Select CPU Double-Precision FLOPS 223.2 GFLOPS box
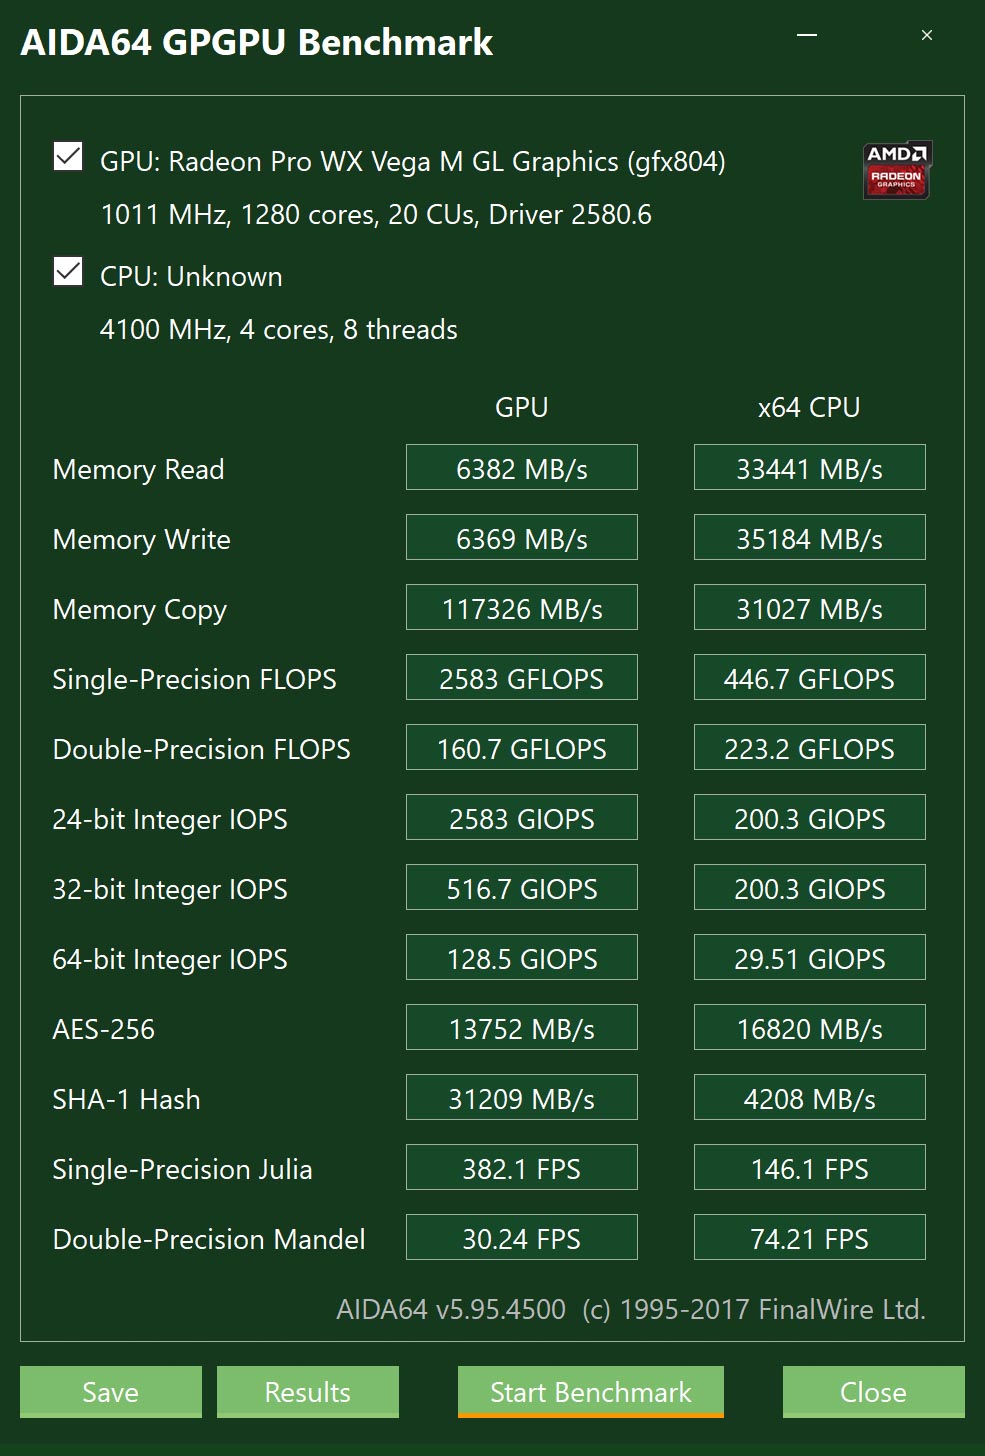The width and height of the screenshot is (985, 1456). [x=810, y=747]
